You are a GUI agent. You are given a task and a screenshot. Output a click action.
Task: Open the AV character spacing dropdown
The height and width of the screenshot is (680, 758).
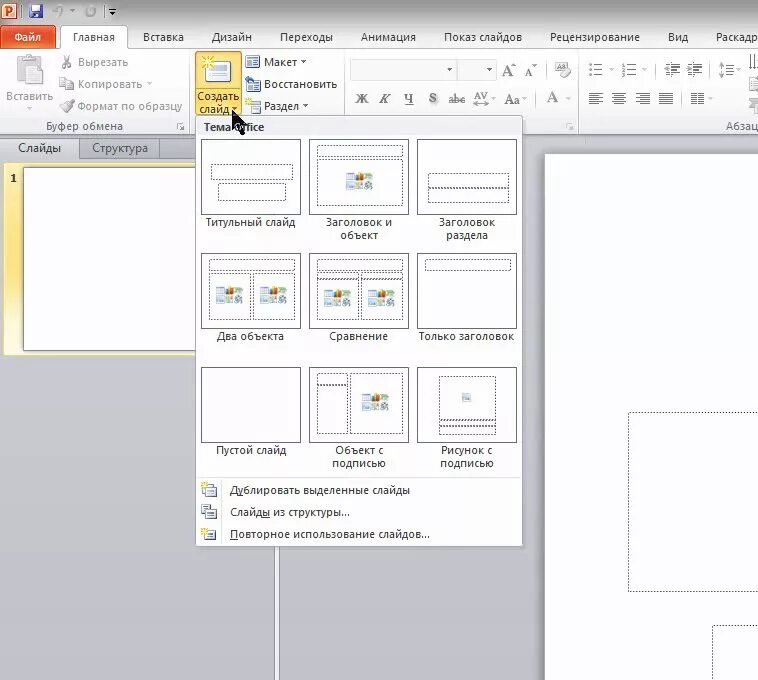[484, 99]
